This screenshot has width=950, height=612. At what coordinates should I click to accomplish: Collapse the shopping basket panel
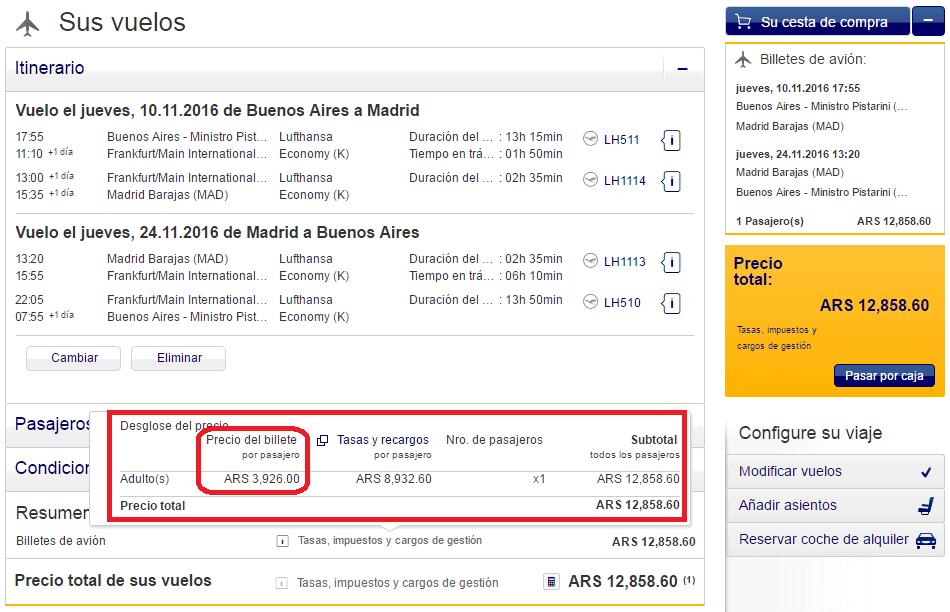tap(928, 21)
